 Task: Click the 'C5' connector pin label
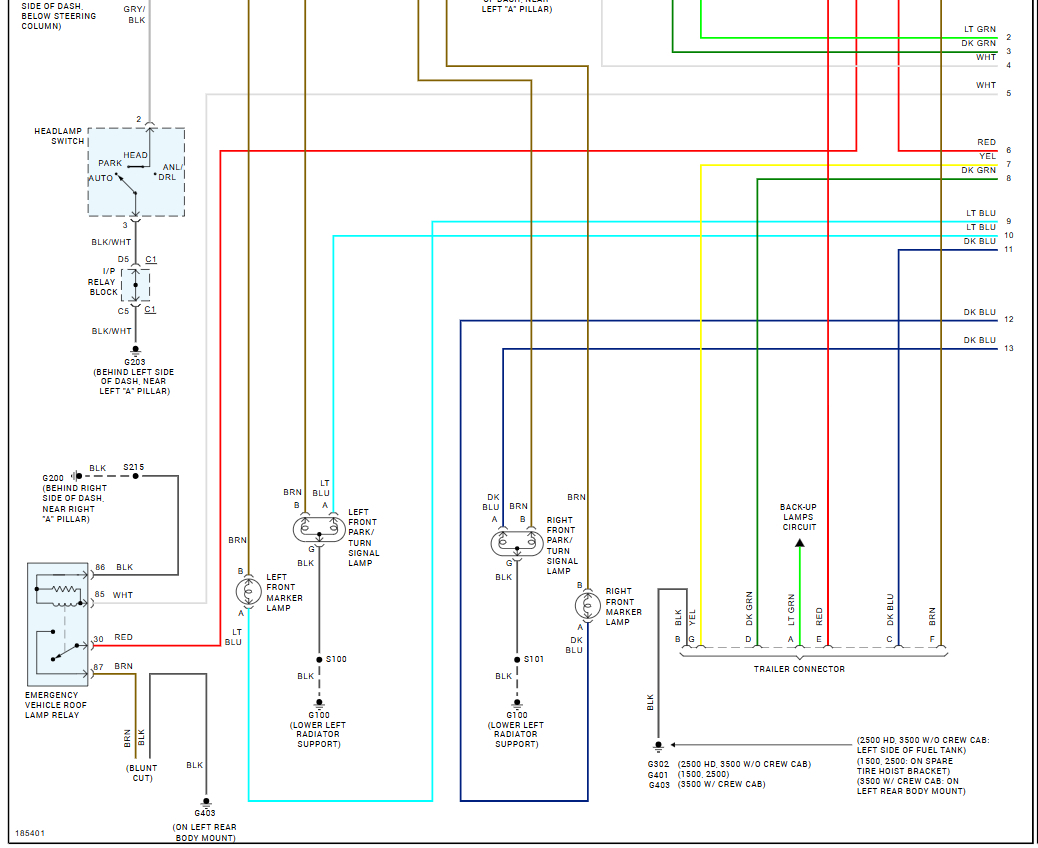coord(124,311)
